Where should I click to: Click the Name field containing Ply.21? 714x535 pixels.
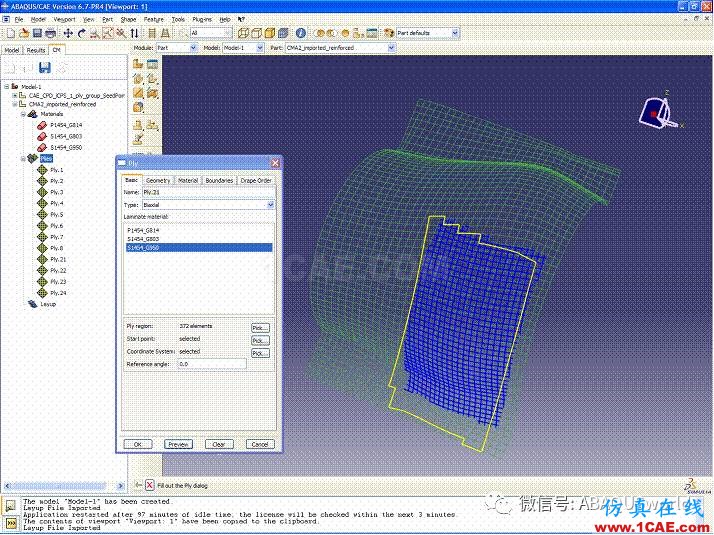tap(208, 193)
